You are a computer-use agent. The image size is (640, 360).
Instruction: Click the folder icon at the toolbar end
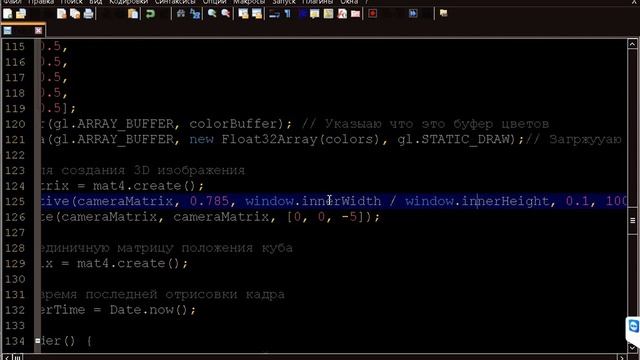(x=444, y=14)
